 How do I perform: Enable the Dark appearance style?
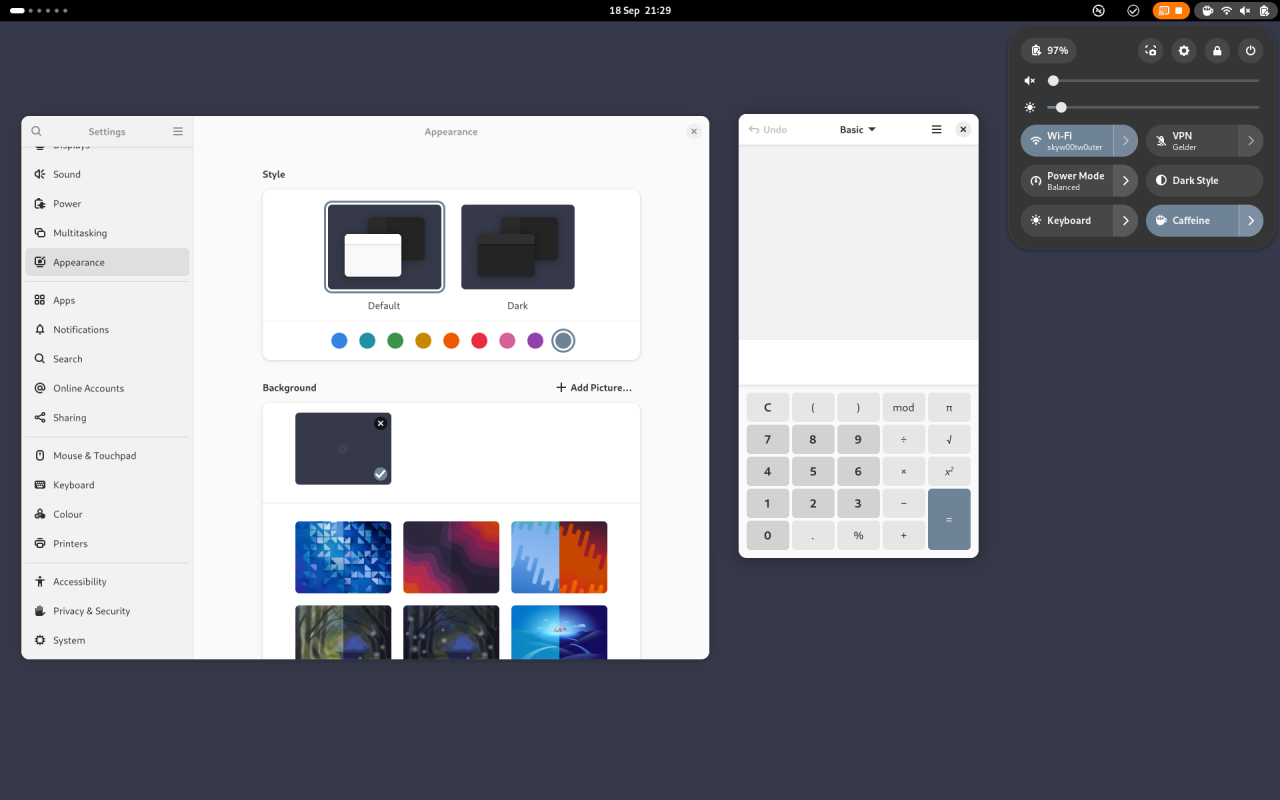pos(517,247)
